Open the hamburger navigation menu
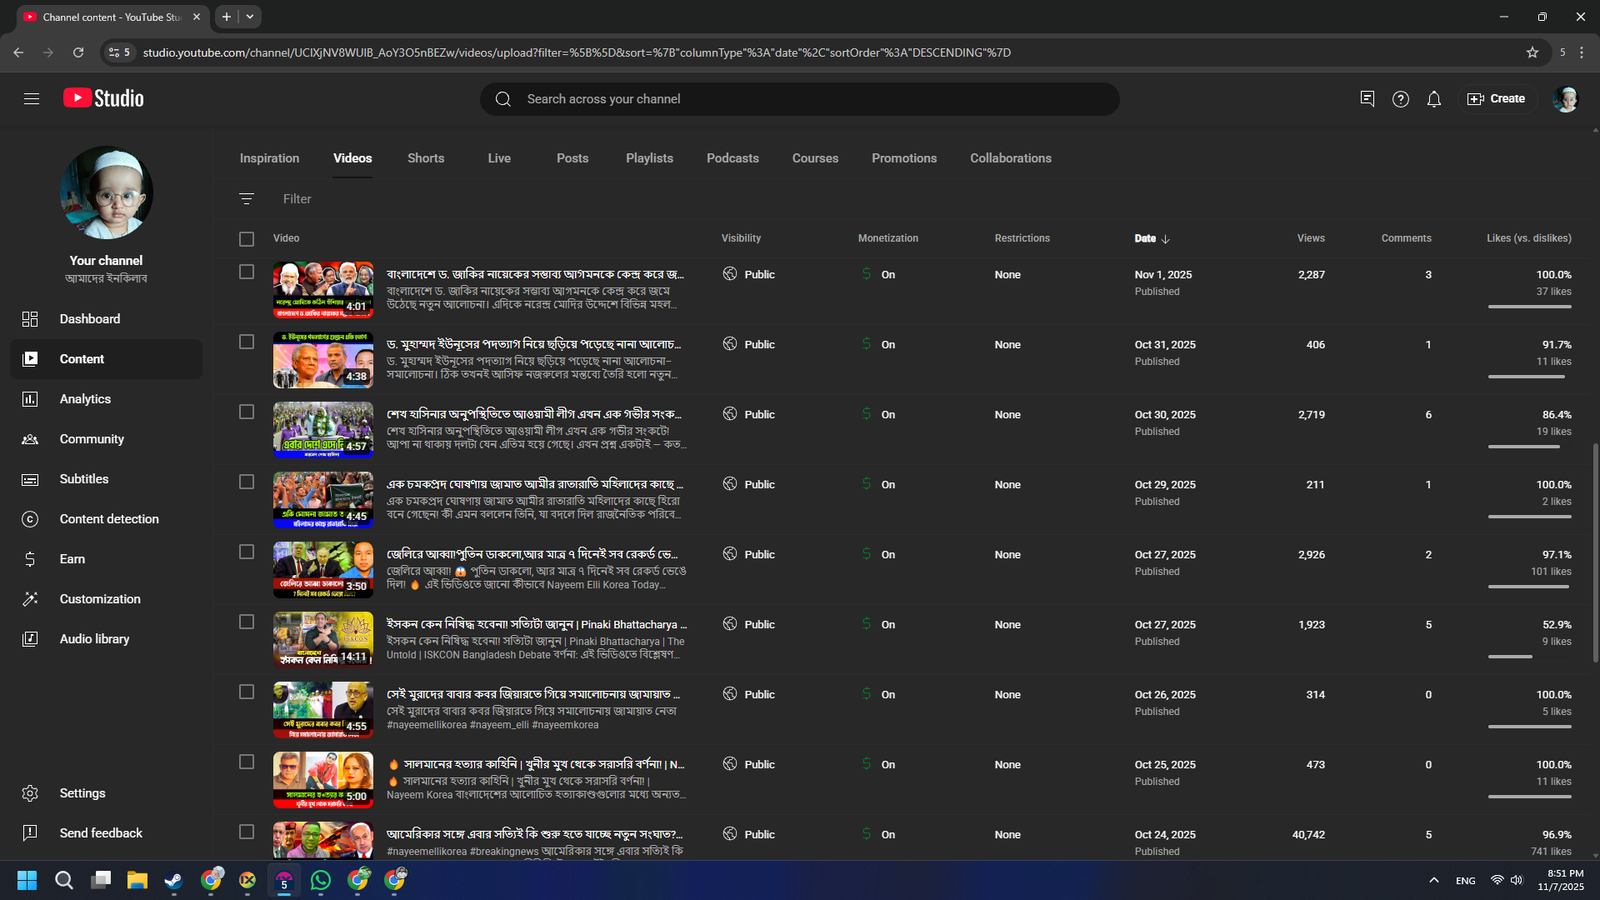 (31, 99)
